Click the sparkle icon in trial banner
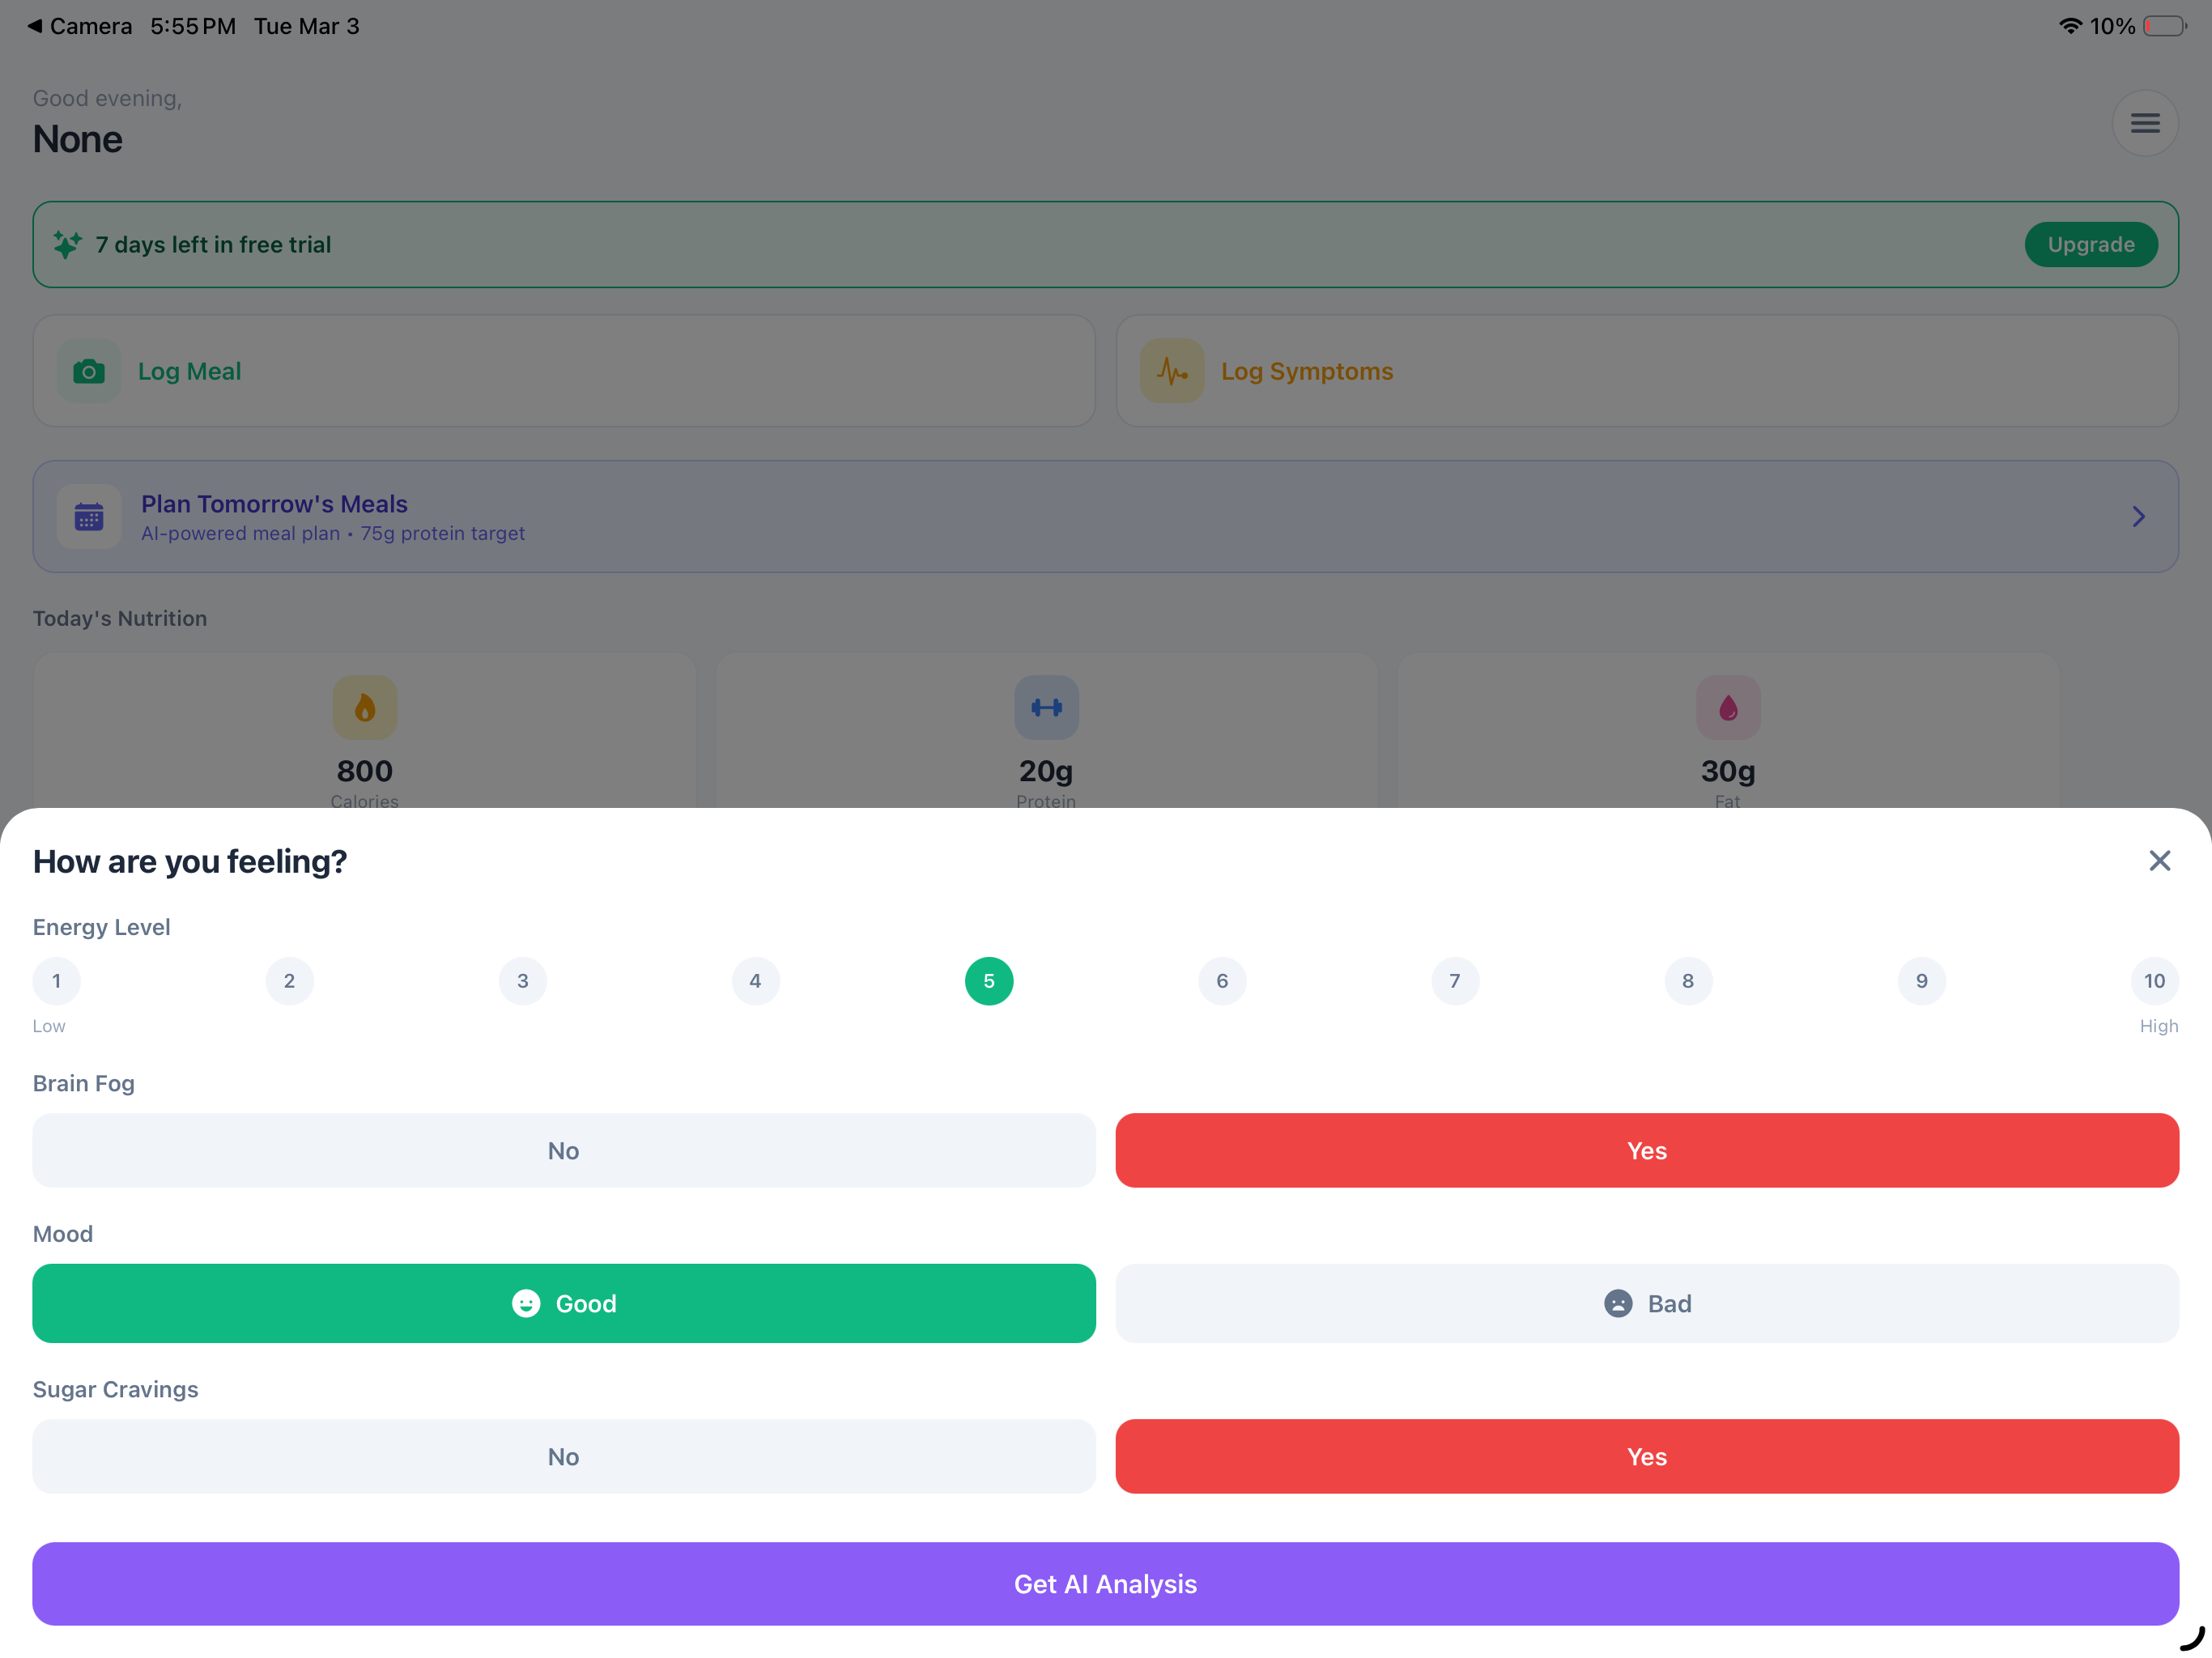Viewport: 2212px width, 1658px height. click(67, 245)
